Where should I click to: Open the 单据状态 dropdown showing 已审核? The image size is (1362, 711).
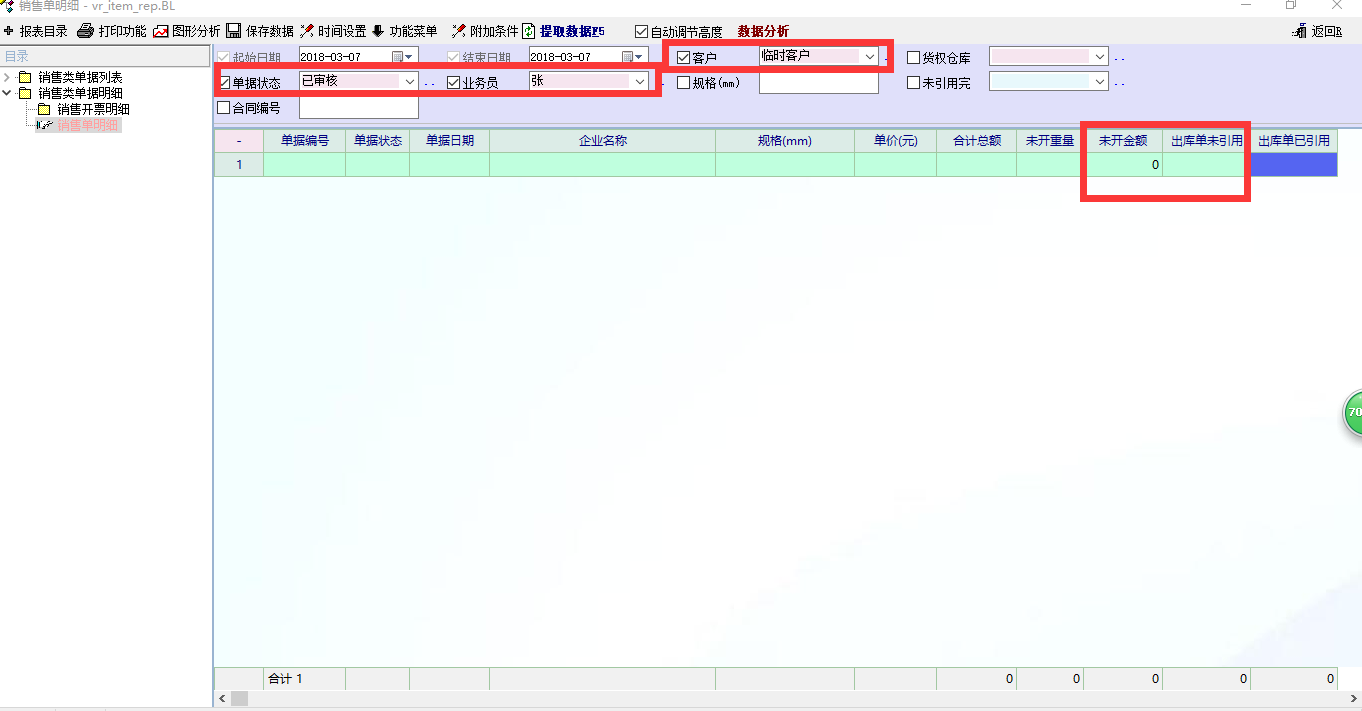pos(410,82)
